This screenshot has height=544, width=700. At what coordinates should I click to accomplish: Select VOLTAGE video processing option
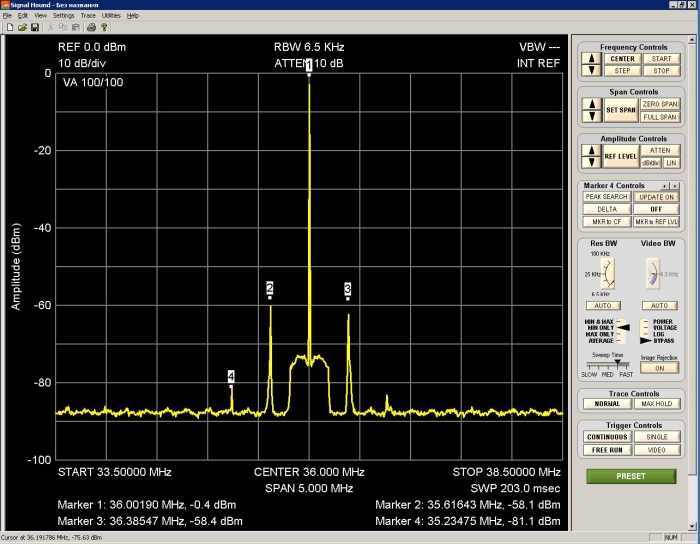point(665,328)
